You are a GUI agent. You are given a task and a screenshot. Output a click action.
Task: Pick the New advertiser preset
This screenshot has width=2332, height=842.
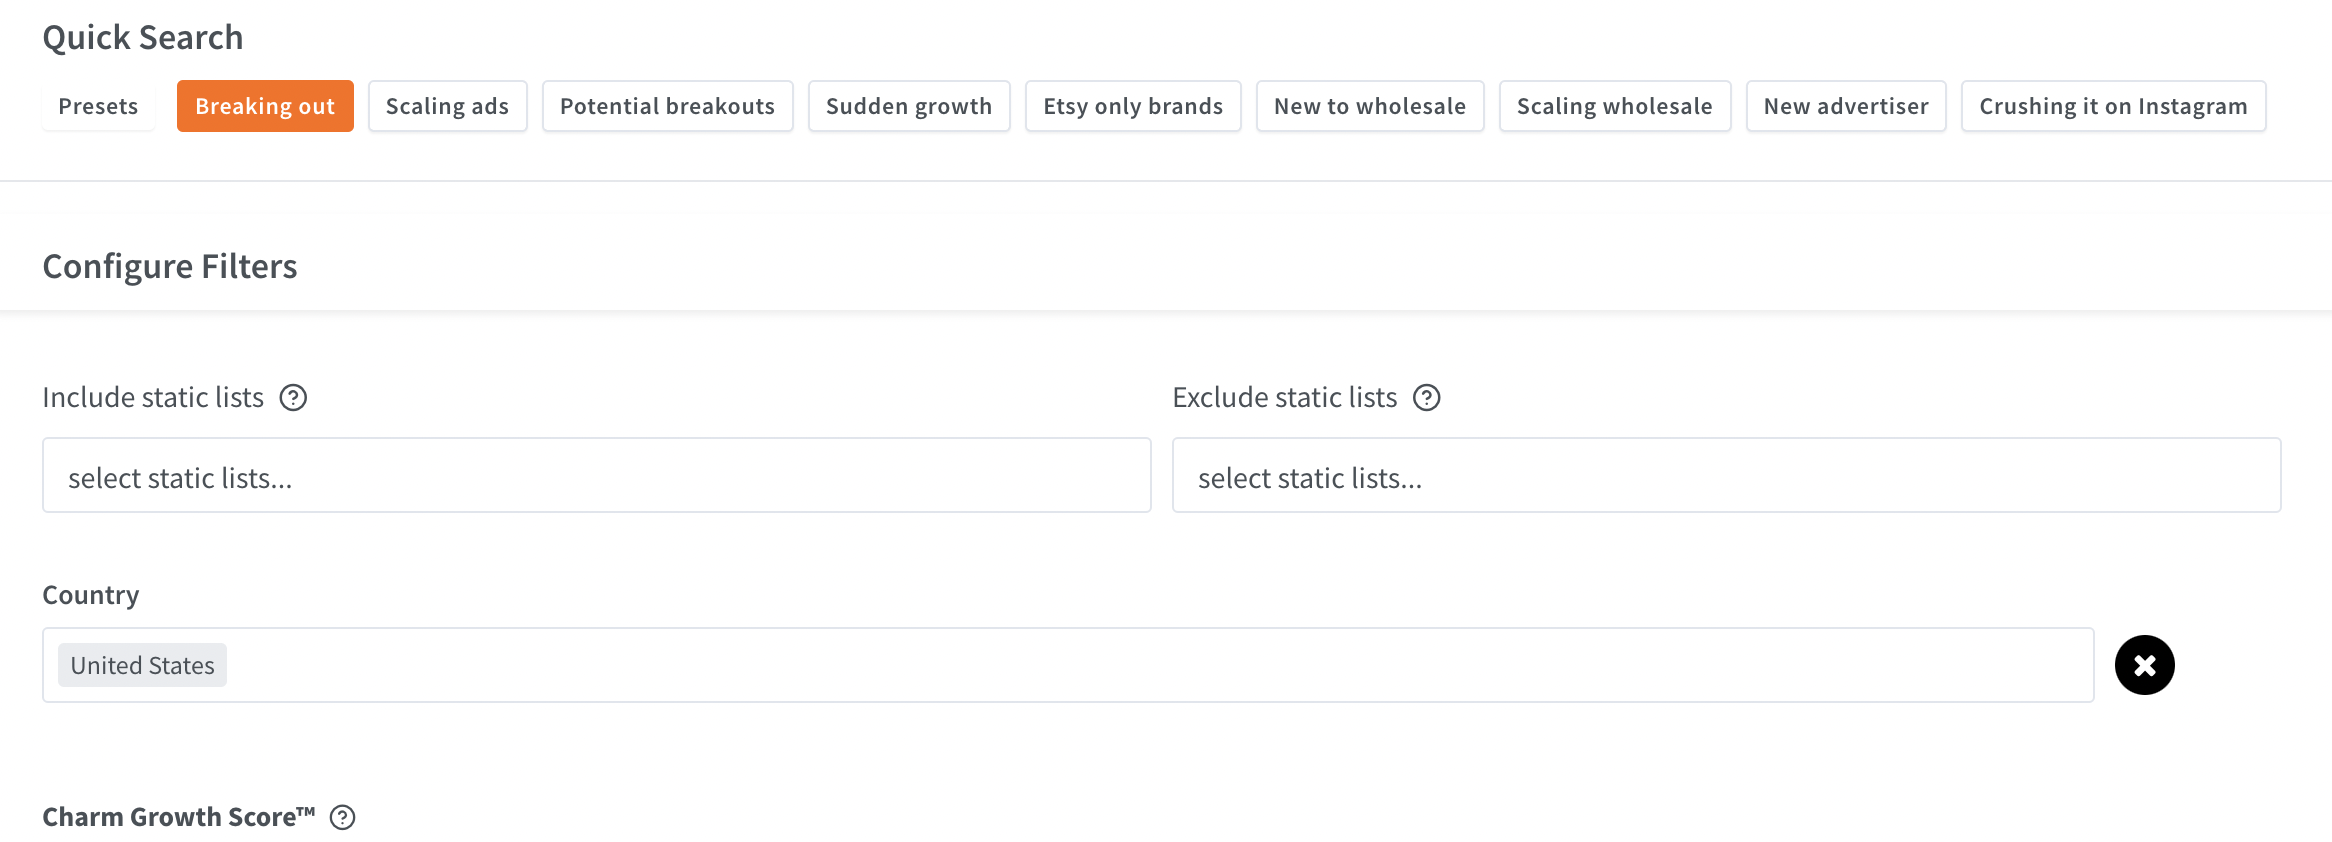1845,106
